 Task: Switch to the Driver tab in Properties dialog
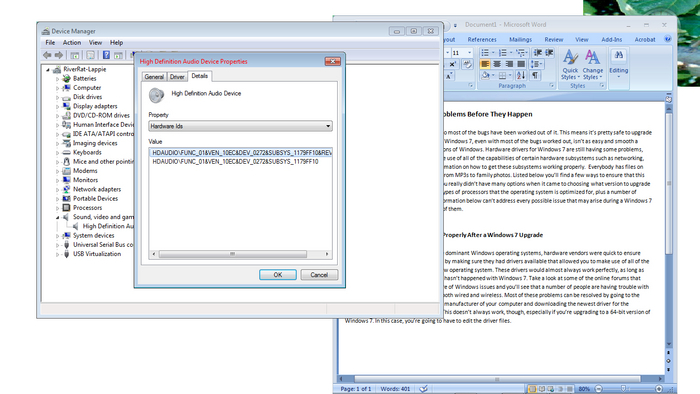[177, 77]
